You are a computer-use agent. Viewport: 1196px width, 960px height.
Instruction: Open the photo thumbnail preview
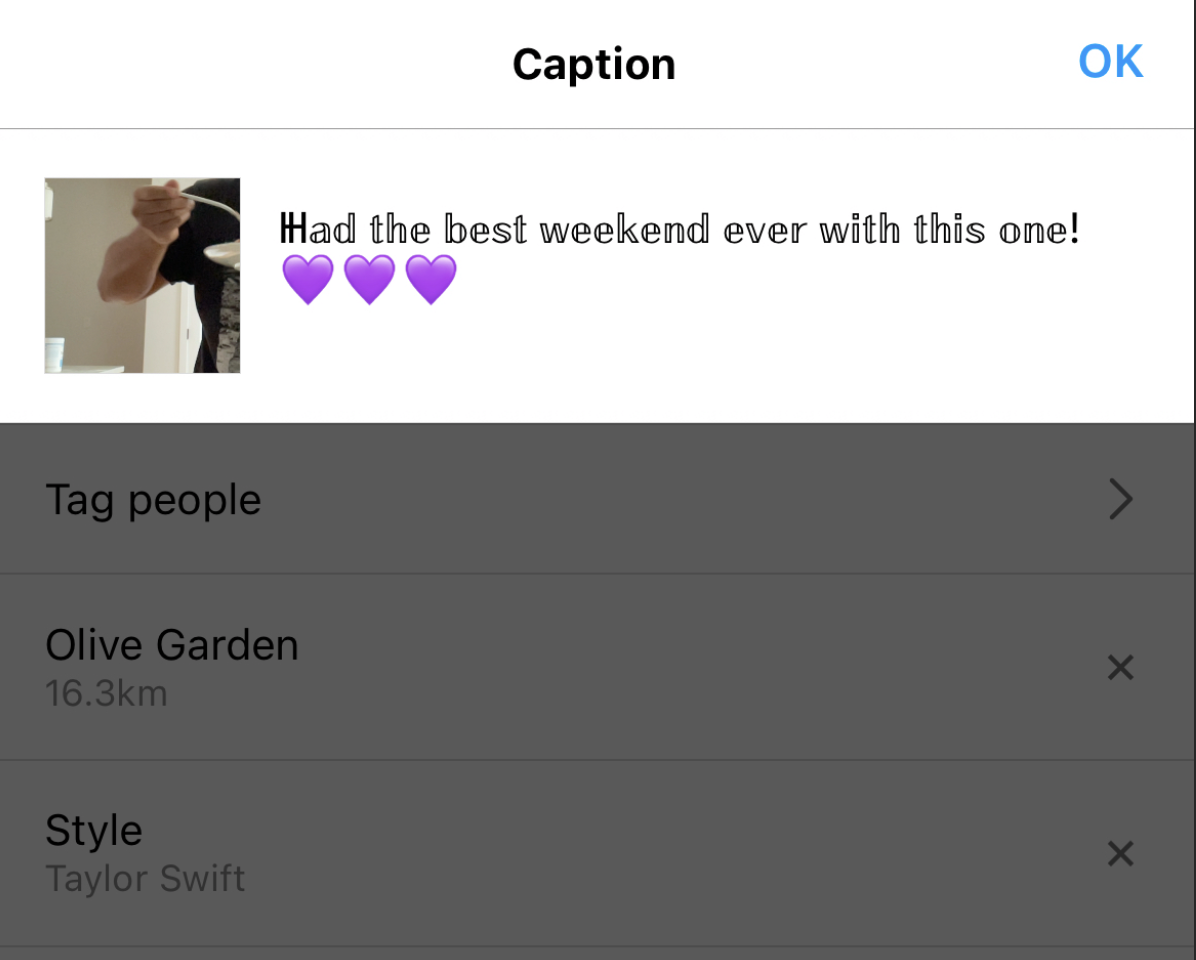[142, 275]
